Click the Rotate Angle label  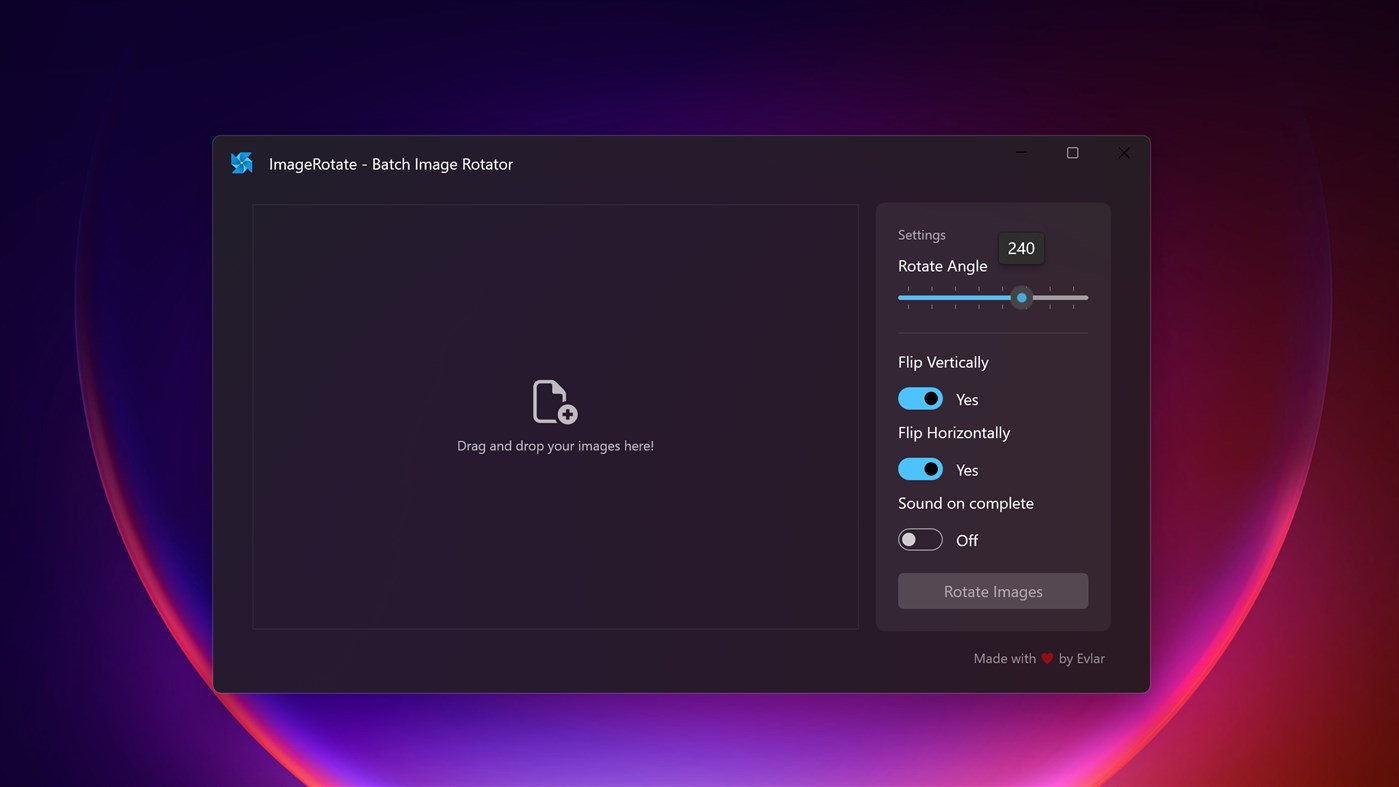[942, 266]
